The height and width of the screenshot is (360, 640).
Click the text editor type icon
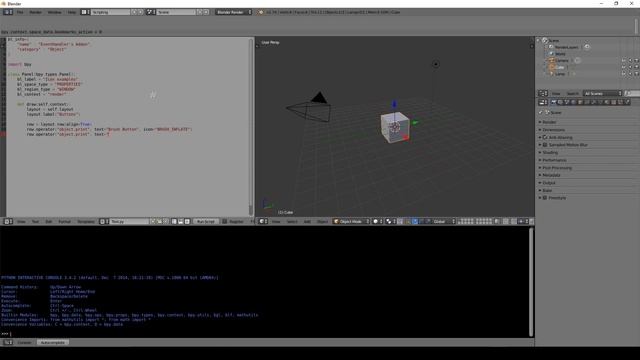coord(8,222)
